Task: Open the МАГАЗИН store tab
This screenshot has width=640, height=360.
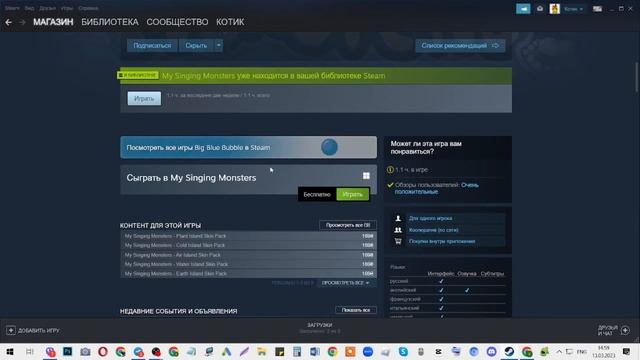Action: coord(53,22)
